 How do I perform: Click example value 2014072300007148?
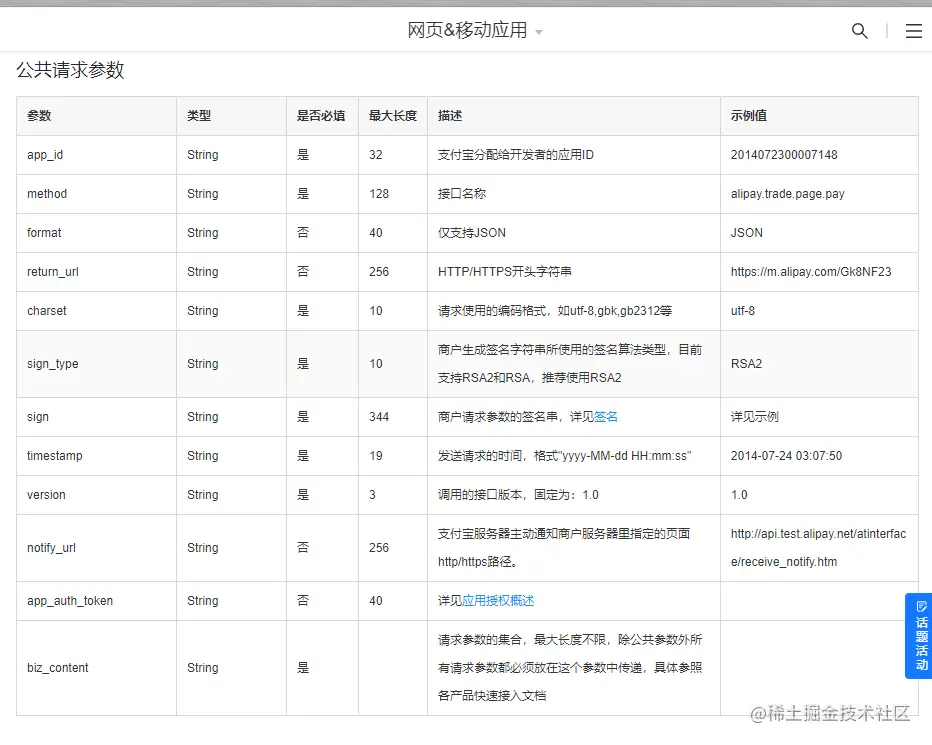(x=784, y=155)
